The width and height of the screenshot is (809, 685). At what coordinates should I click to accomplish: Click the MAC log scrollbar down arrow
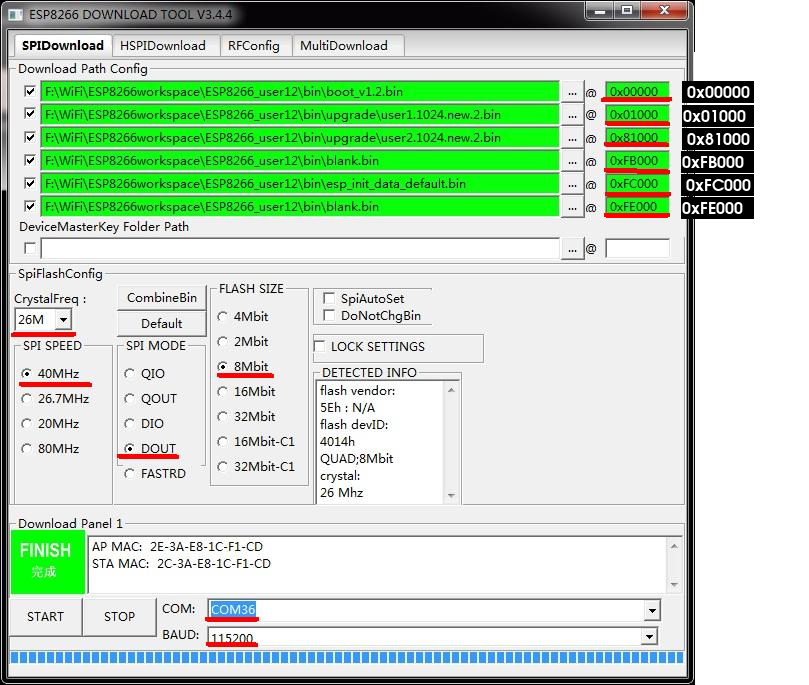coord(674,584)
